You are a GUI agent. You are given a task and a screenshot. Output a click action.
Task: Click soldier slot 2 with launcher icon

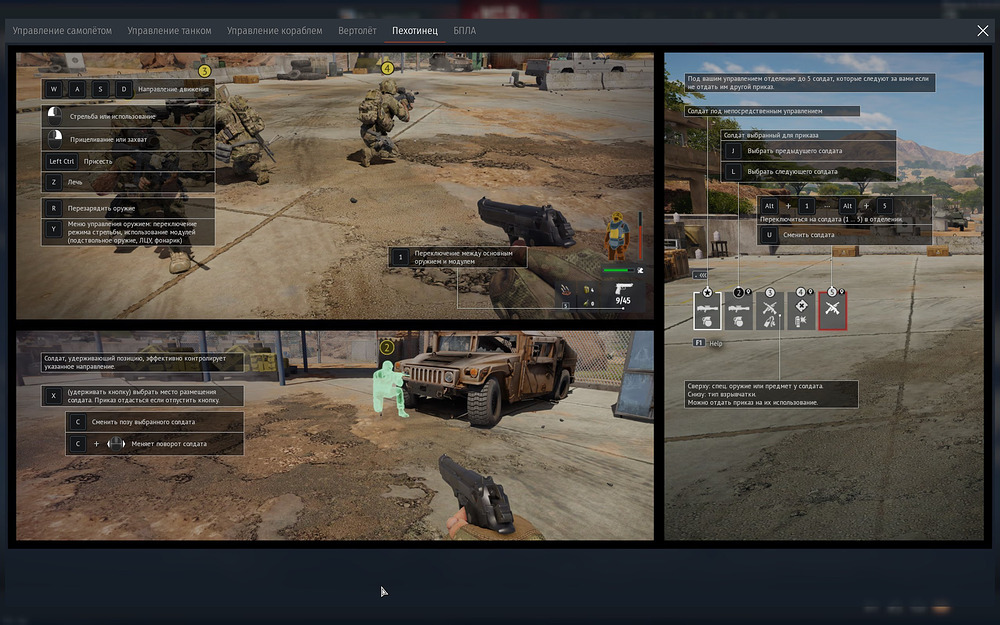739,311
